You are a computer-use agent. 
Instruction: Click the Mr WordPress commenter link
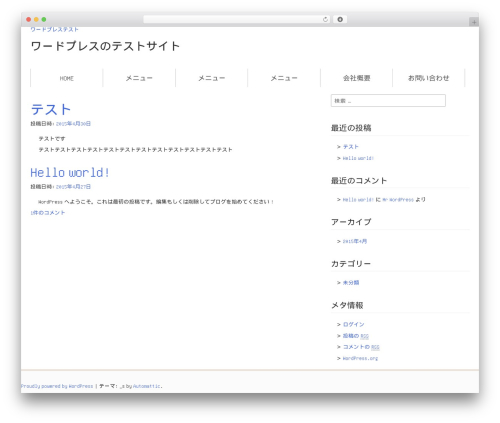[398, 200]
